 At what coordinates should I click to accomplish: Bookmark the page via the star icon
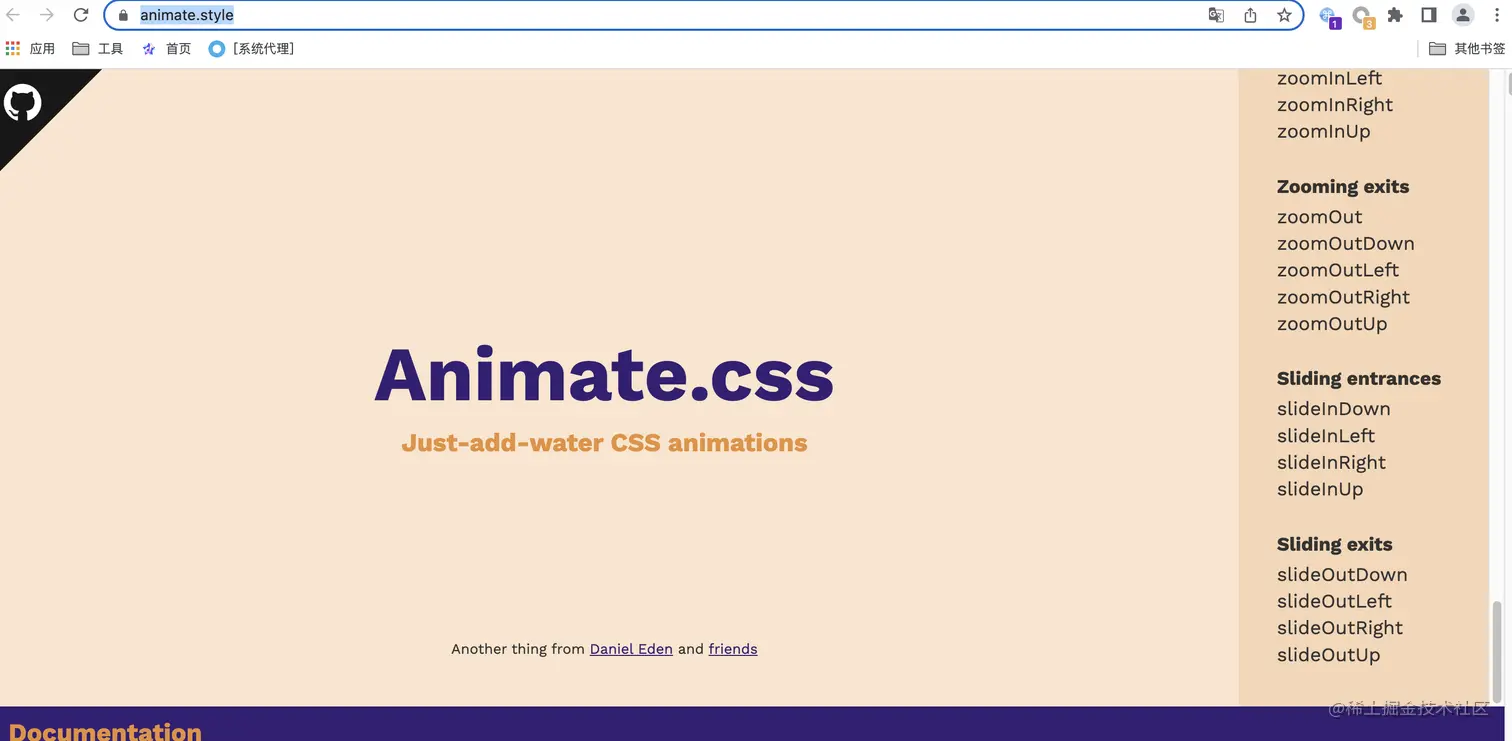tap(1284, 15)
